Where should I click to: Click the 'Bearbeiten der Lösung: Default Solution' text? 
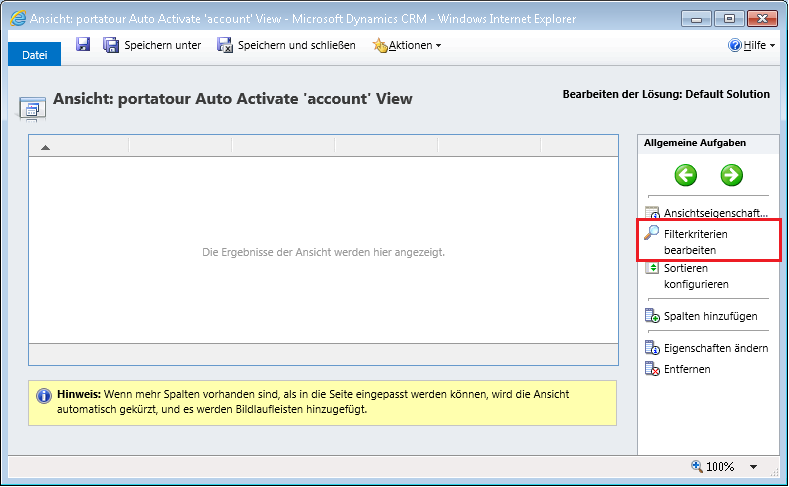pyautogui.click(x=666, y=94)
